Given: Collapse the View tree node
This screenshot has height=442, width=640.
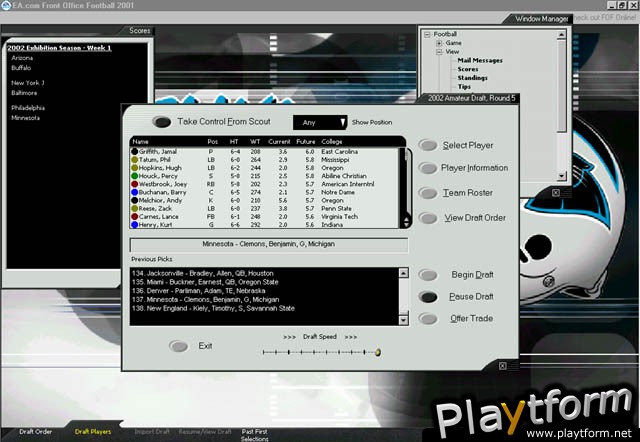Looking at the screenshot, I should pyautogui.click(x=439, y=52).
